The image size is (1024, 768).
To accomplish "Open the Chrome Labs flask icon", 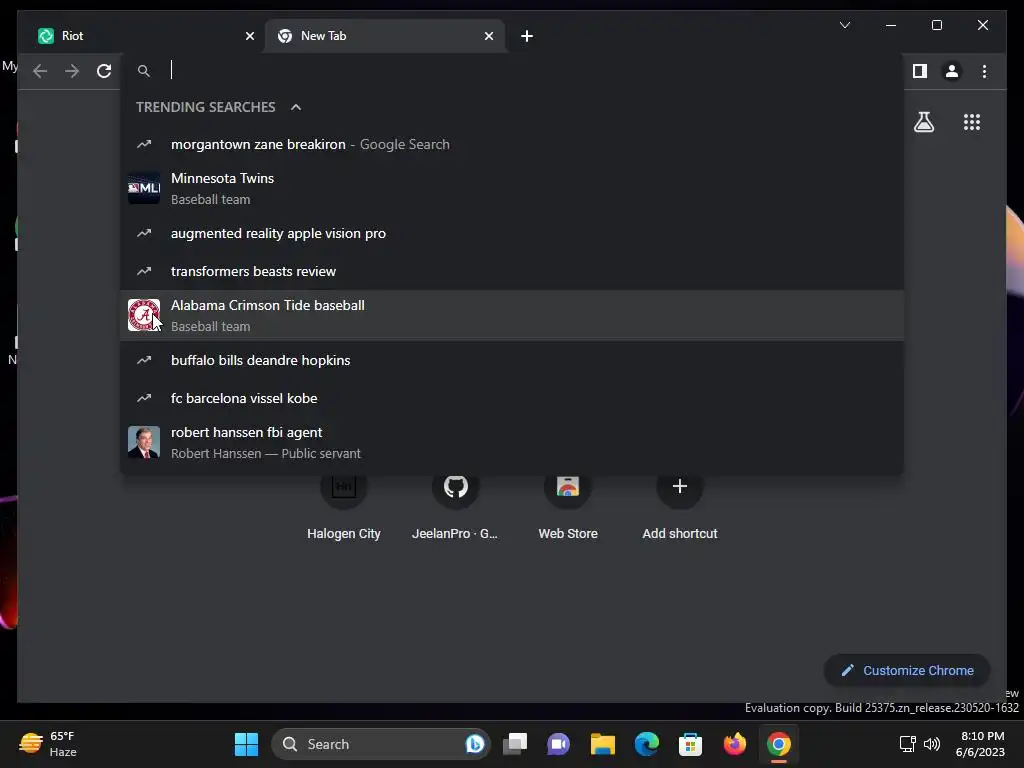I will click(x=923, y=122).
